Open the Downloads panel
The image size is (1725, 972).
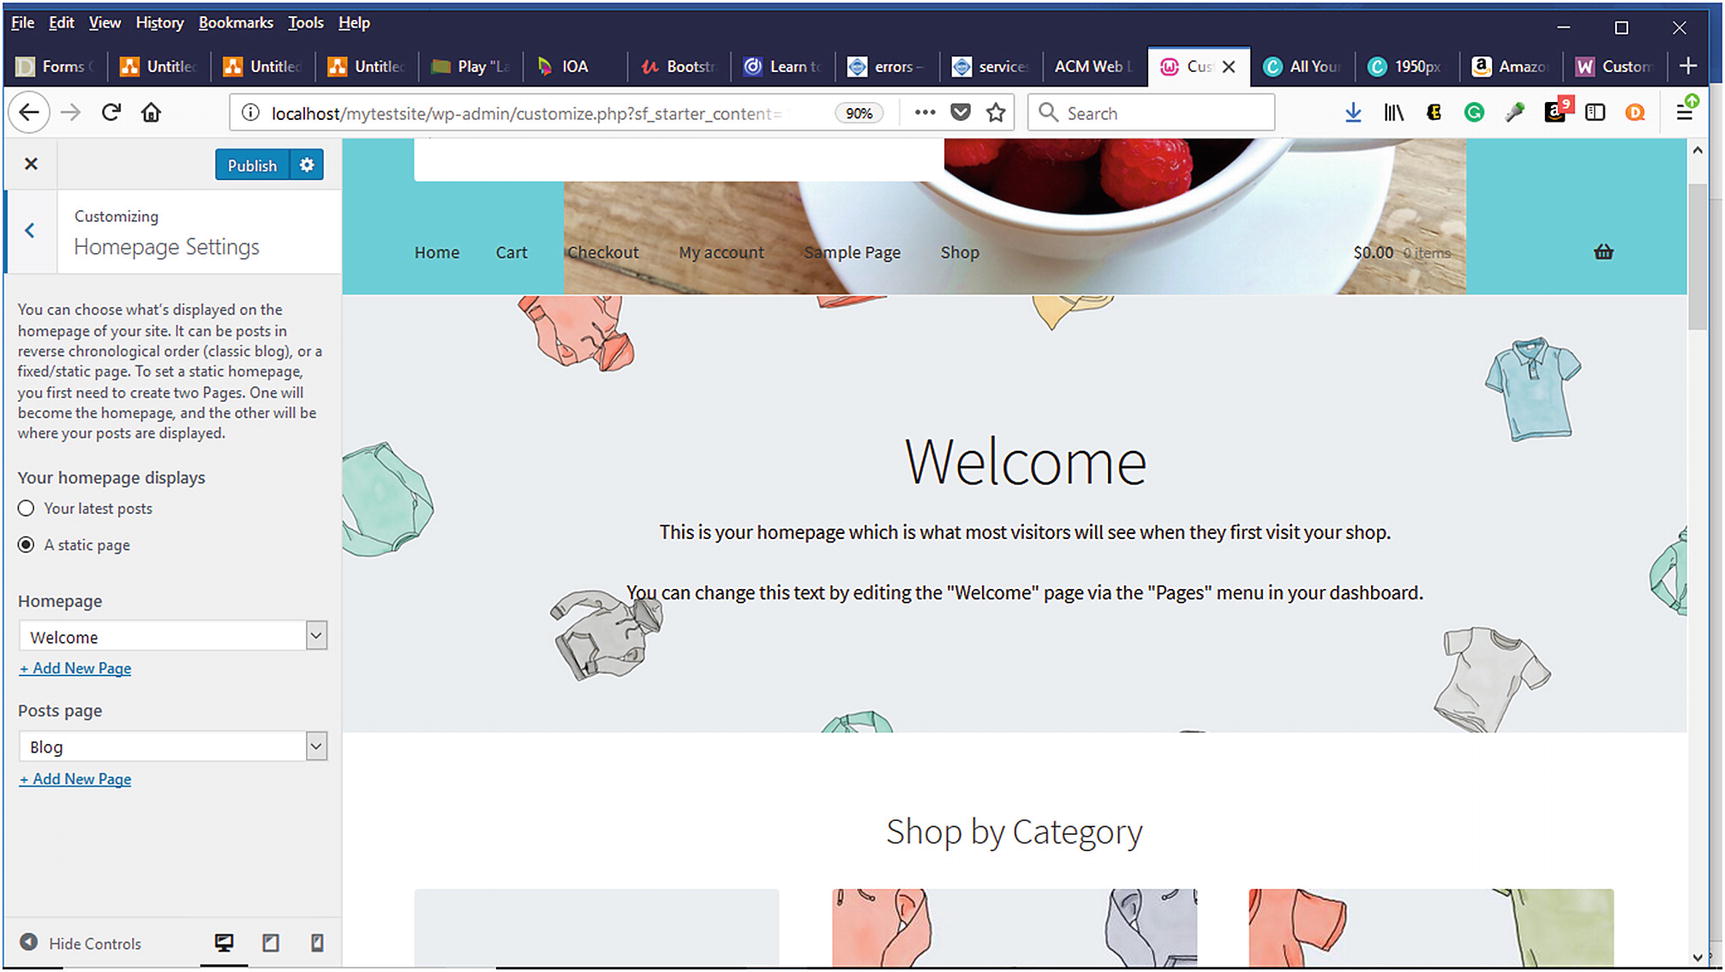click(x=1353, y=113)
